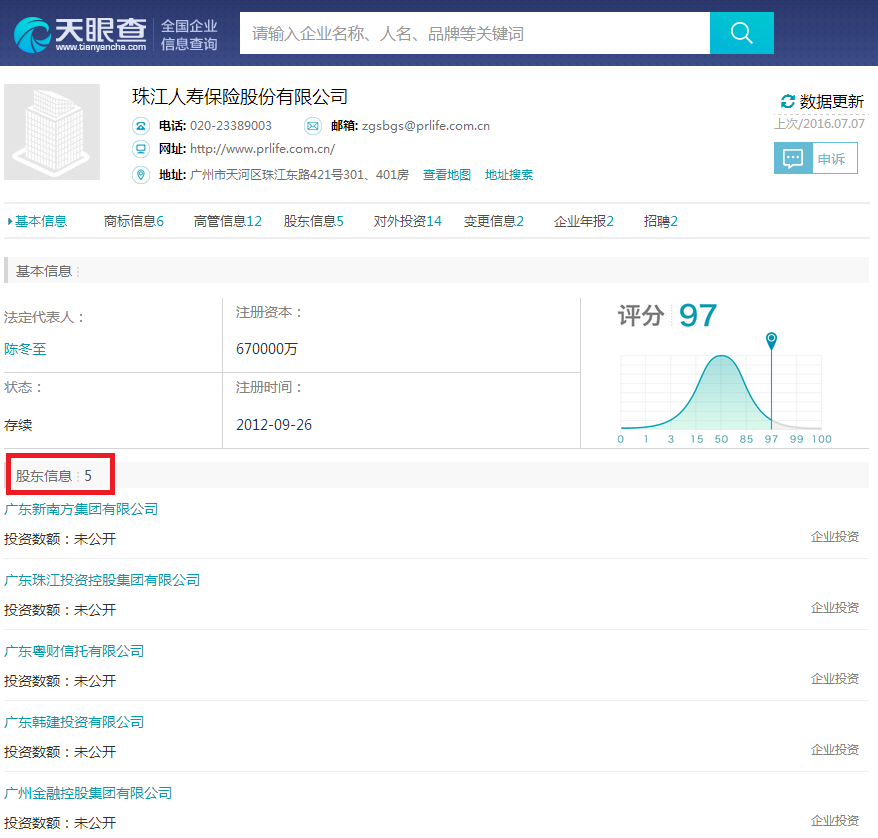The image size is (878, 838).
Task: Click the company title 珠江人寿保险股份有限公司
Action: [x=240, y=97]
